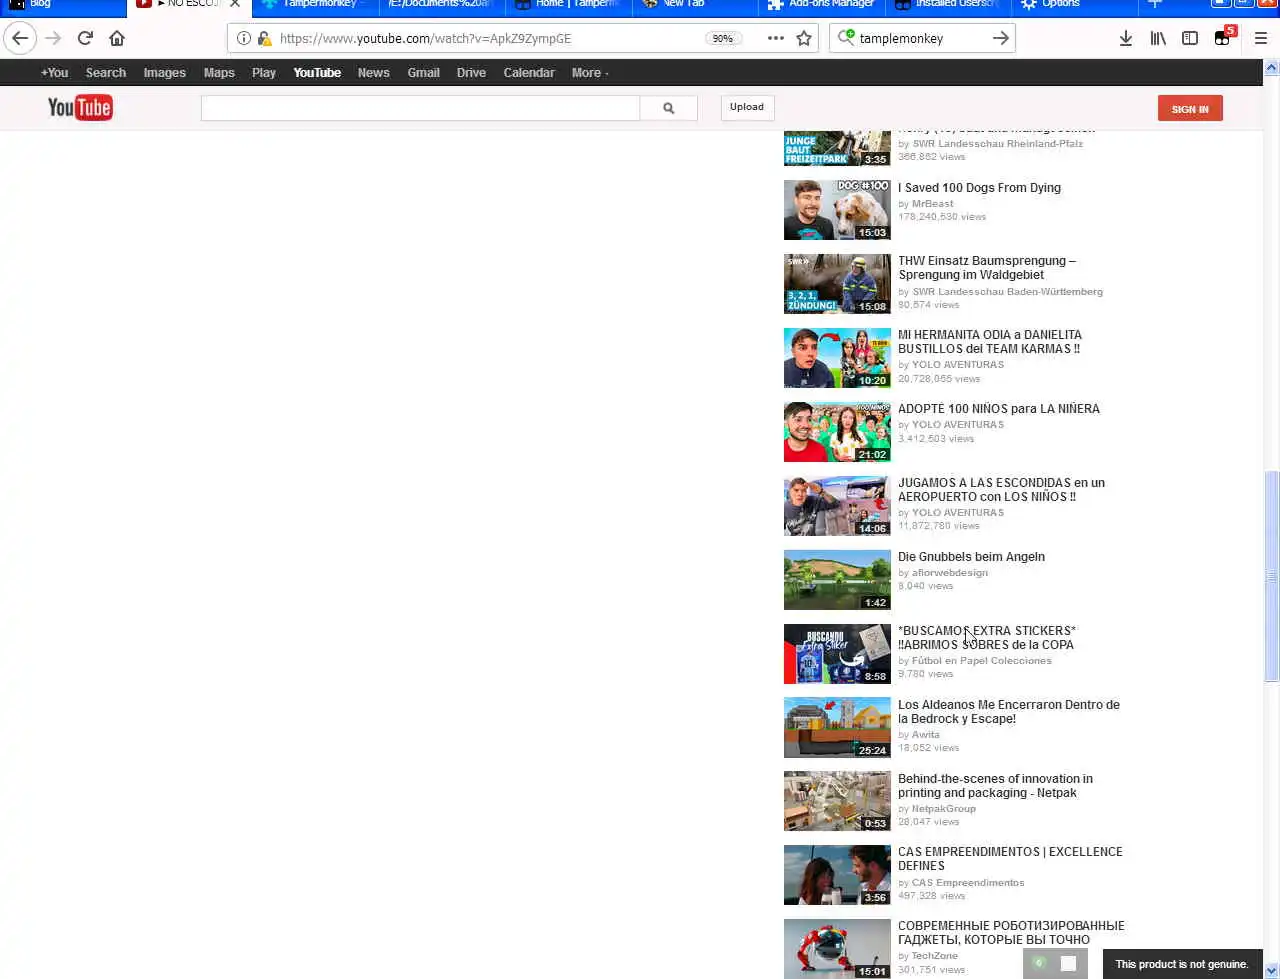
Task: Open the browser home page icon
Action: [x=117, y=38]
